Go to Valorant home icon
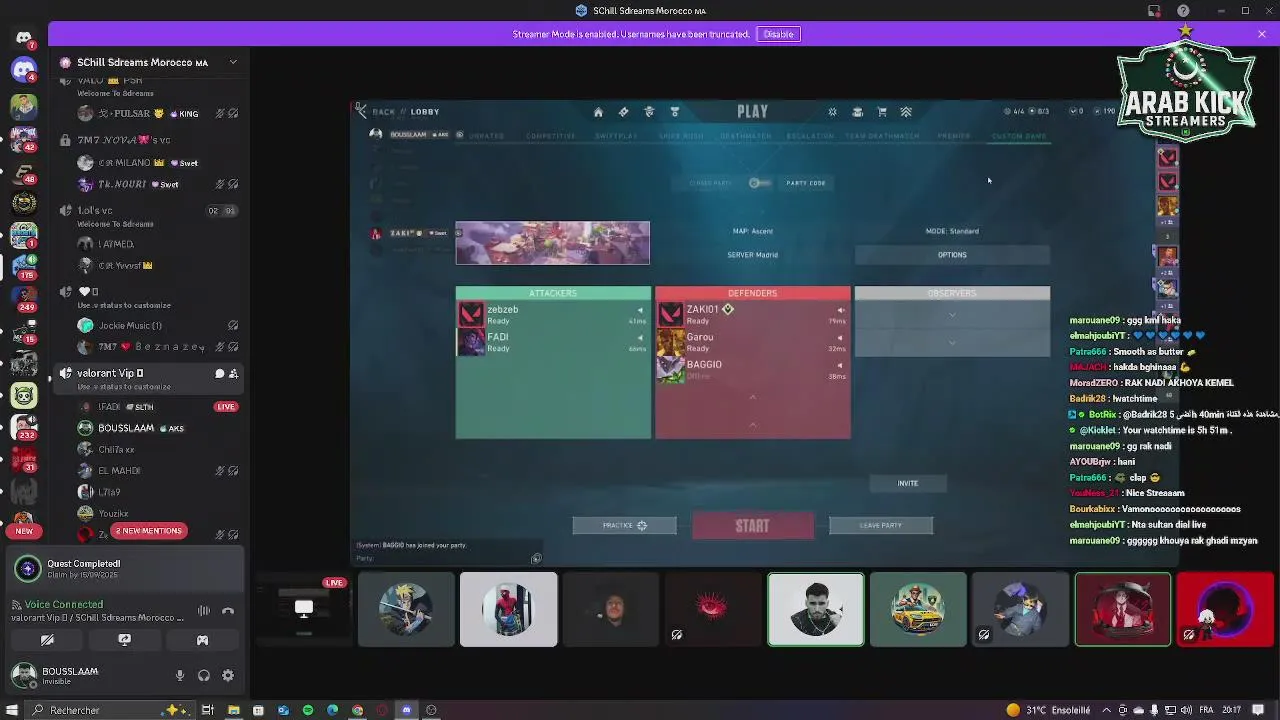This screenshot has height=720, width=1280. [x=598, y=112]
